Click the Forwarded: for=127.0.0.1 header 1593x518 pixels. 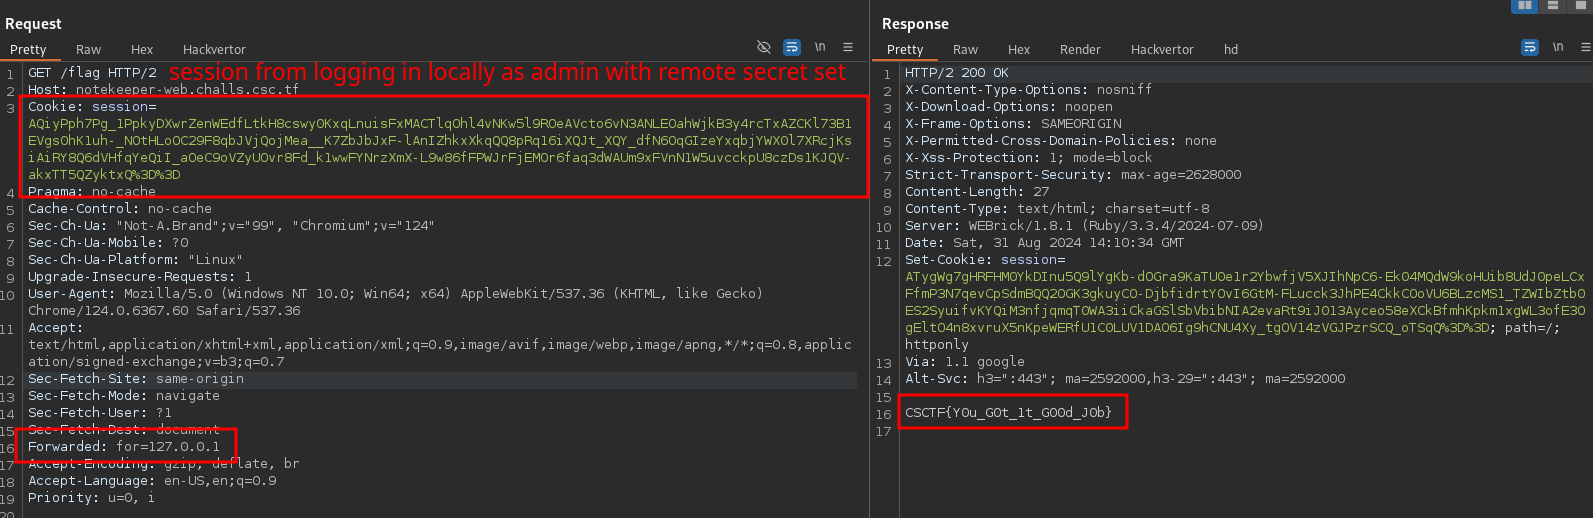click(x=124, y=447)
